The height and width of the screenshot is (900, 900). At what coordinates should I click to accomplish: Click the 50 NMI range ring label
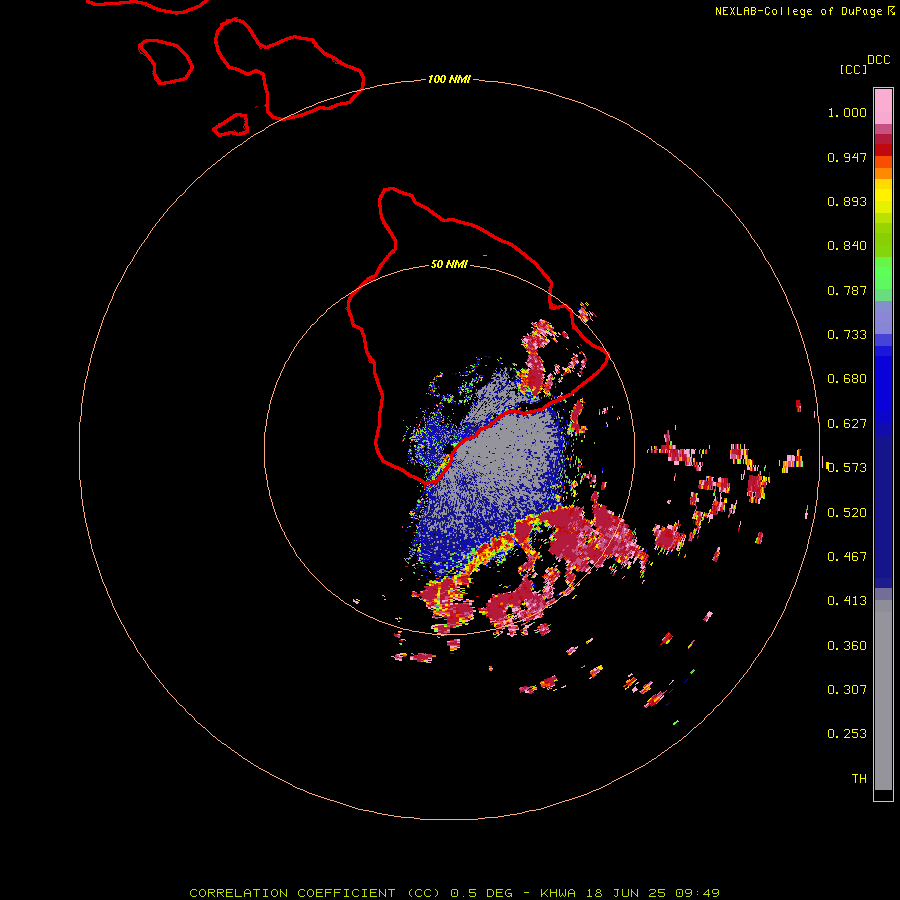point(449,264)
